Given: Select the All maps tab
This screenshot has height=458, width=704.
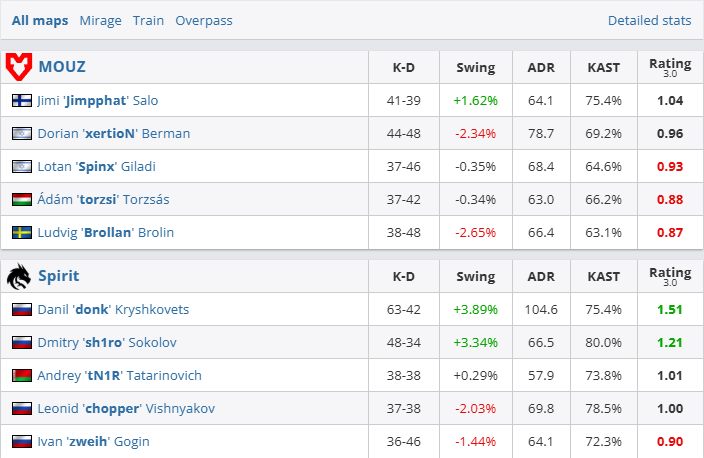Looking at the screenshot, I should (40, 20).
